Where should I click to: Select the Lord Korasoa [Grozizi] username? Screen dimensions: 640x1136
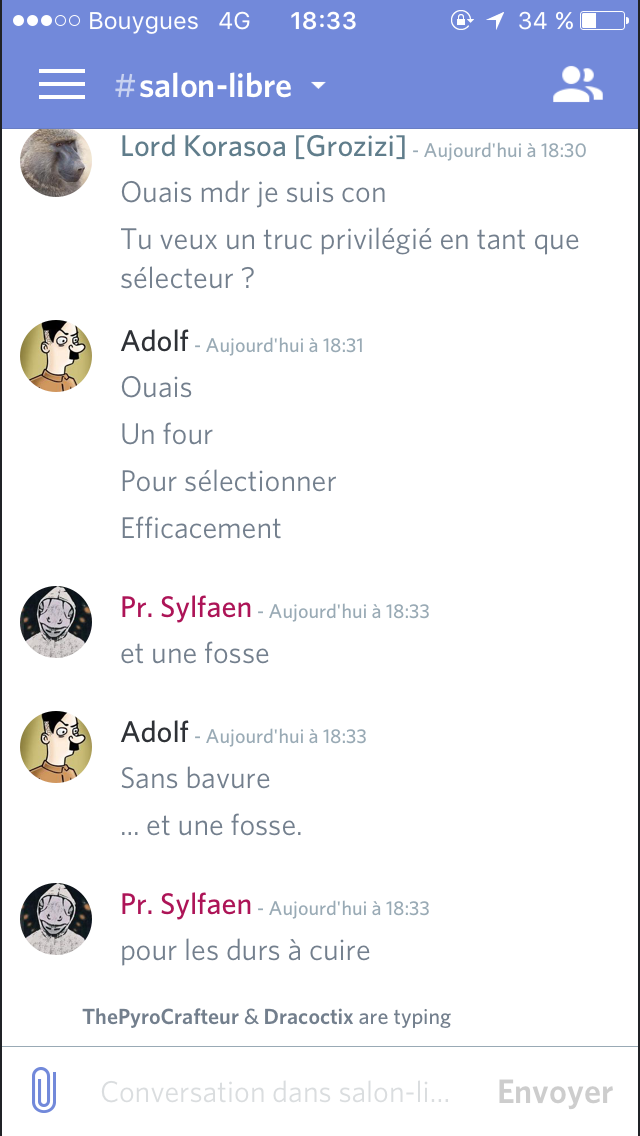coord(263,147)
